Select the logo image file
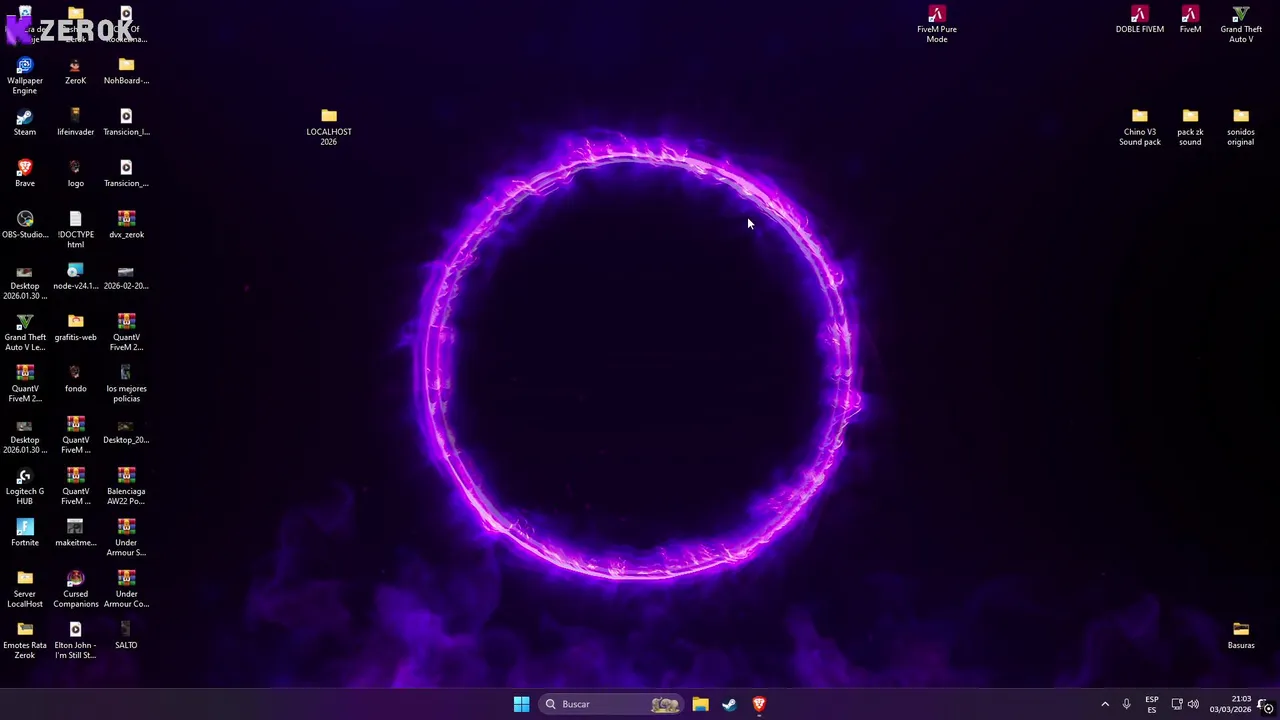Viewport: 1280px width, 720px height. pos(75,173)
